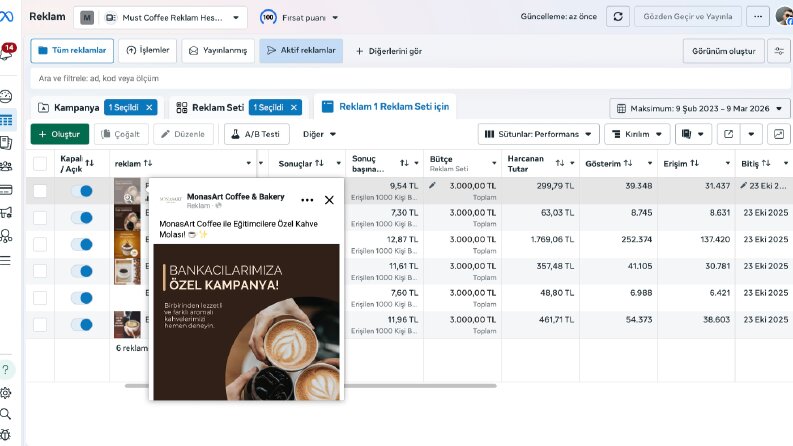Click the Çoğalt button
Viewport: 793px width, 446px height.
(x=121, y=134)
